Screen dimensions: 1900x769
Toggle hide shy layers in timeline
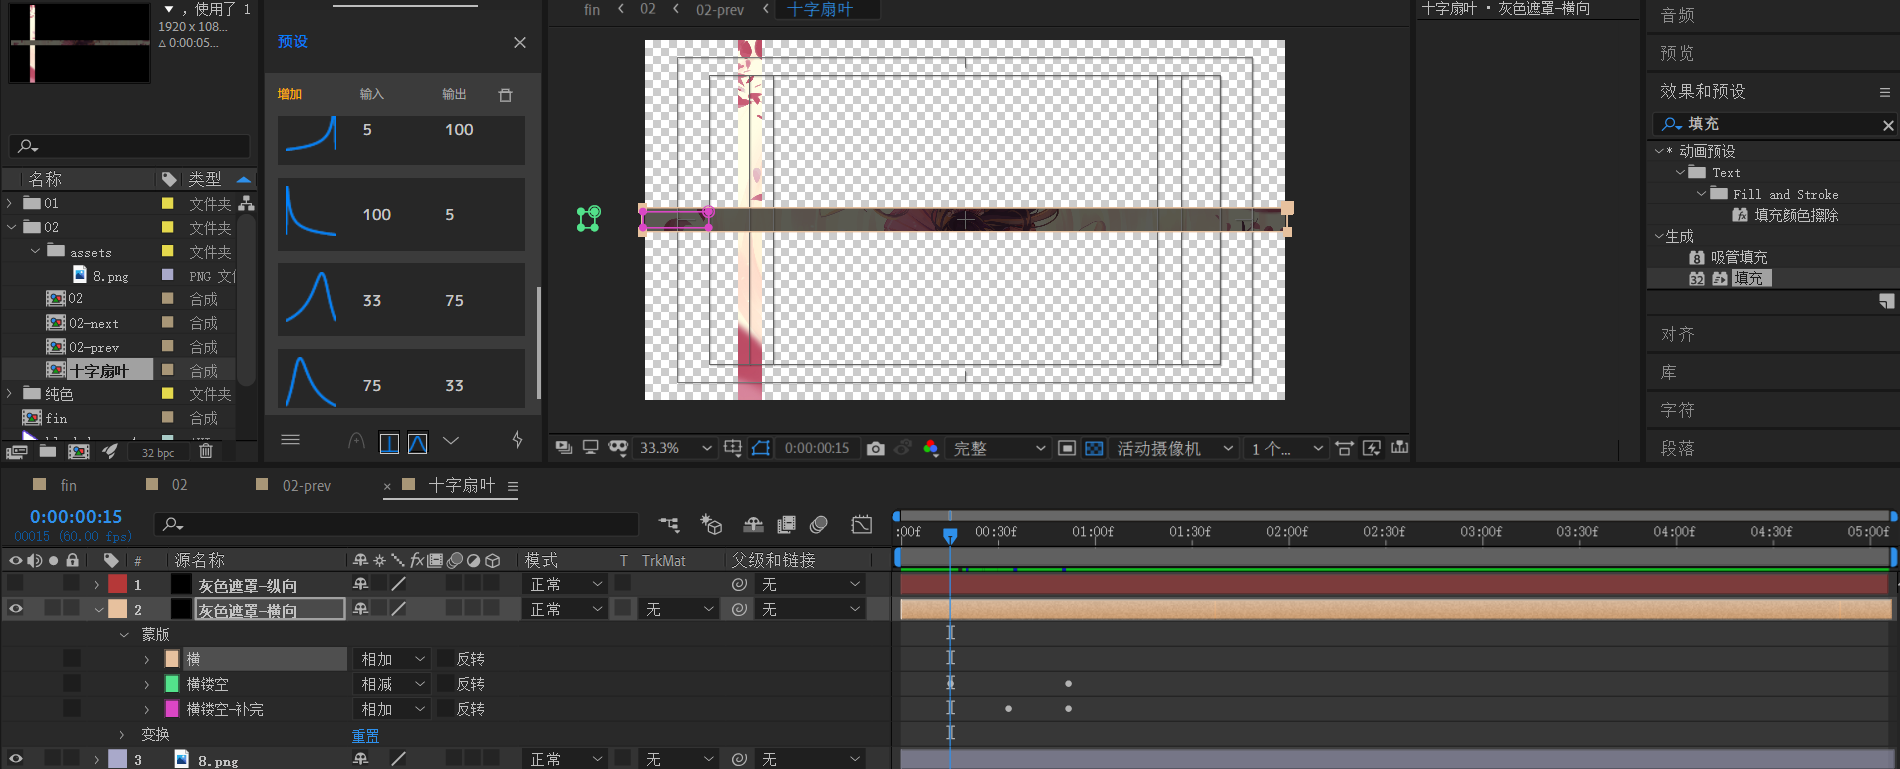[x=753, y=524]
